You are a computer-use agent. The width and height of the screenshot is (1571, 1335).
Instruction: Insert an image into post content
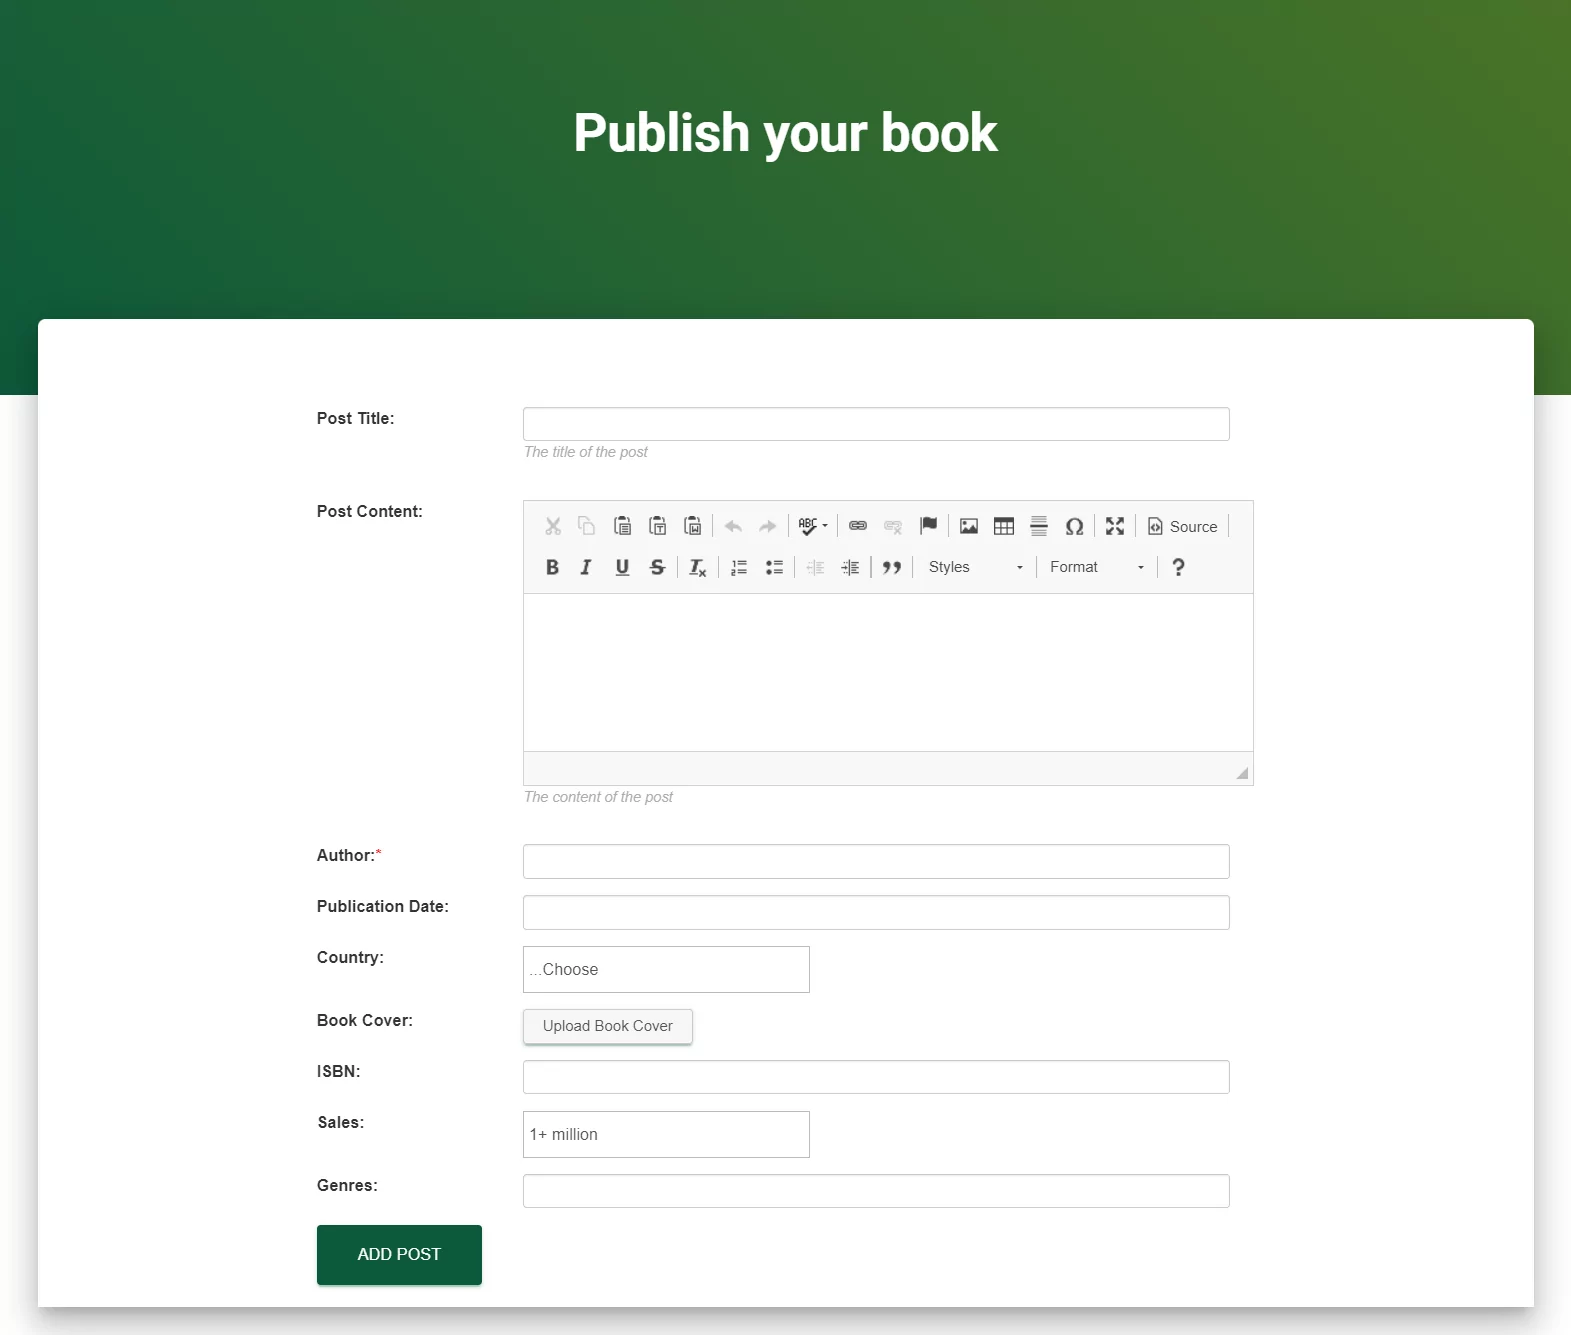[x=969, y=526]
